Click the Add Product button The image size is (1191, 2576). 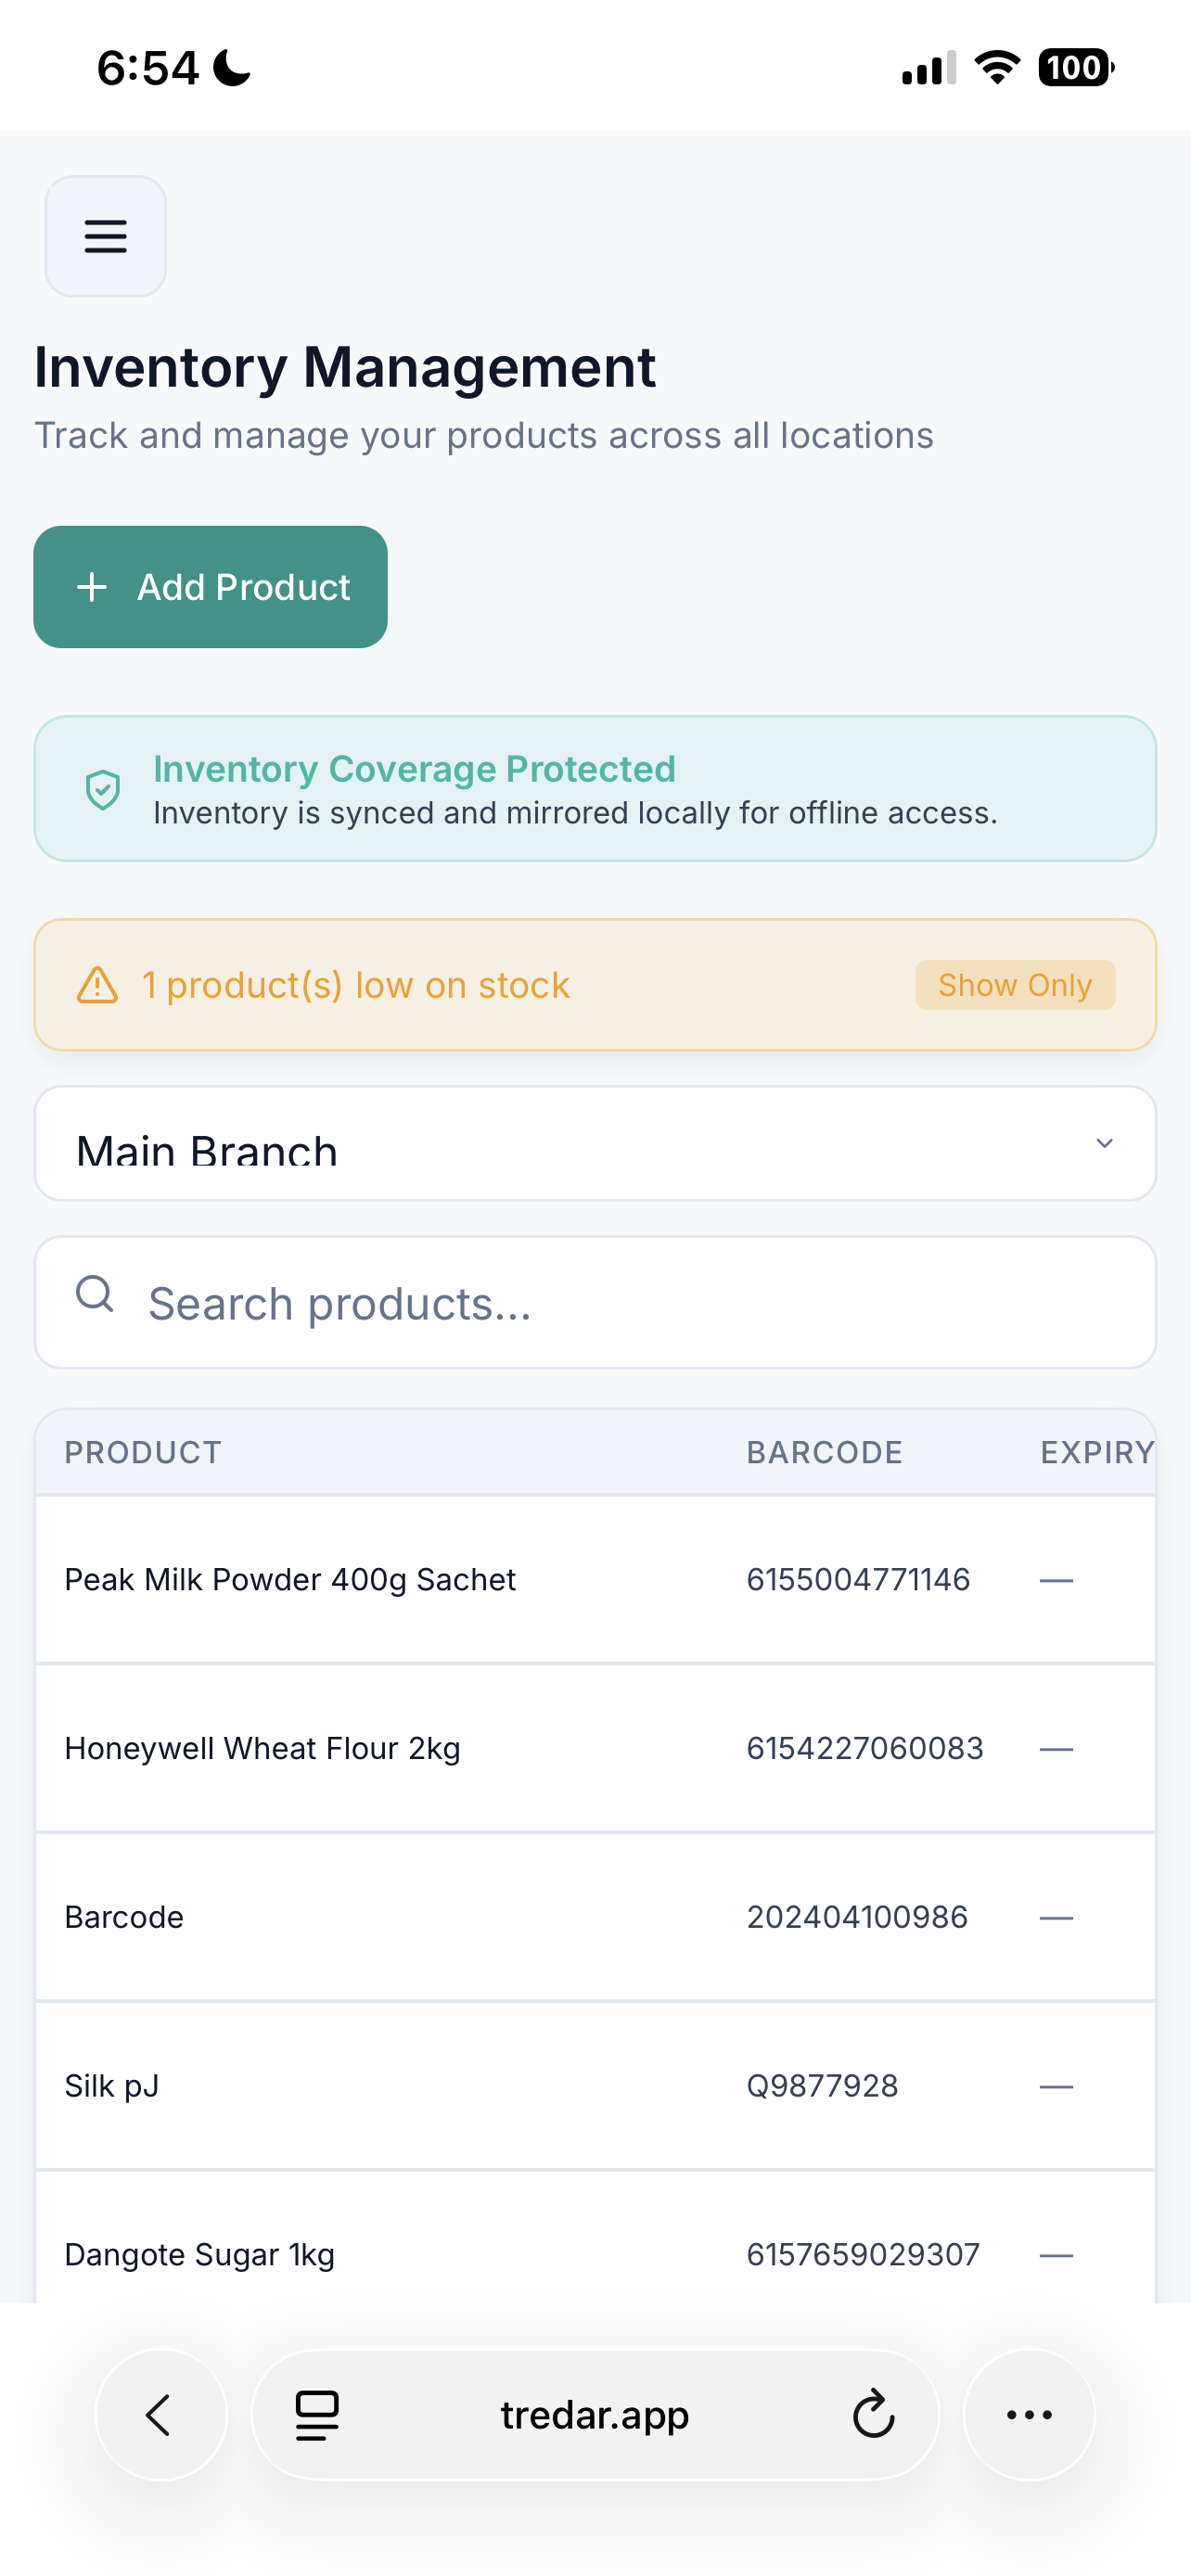(x=210, y=587)
